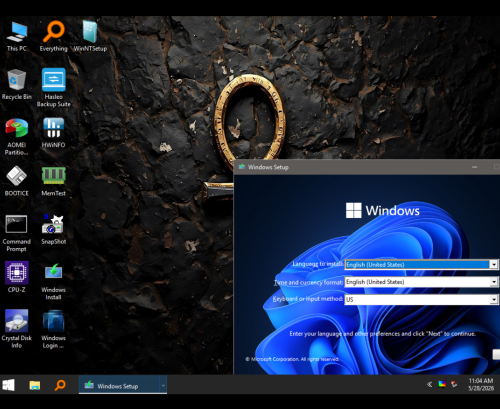Open the Start menu button
The width and height of the screenshot is (500, 409).
pos(9,385)
